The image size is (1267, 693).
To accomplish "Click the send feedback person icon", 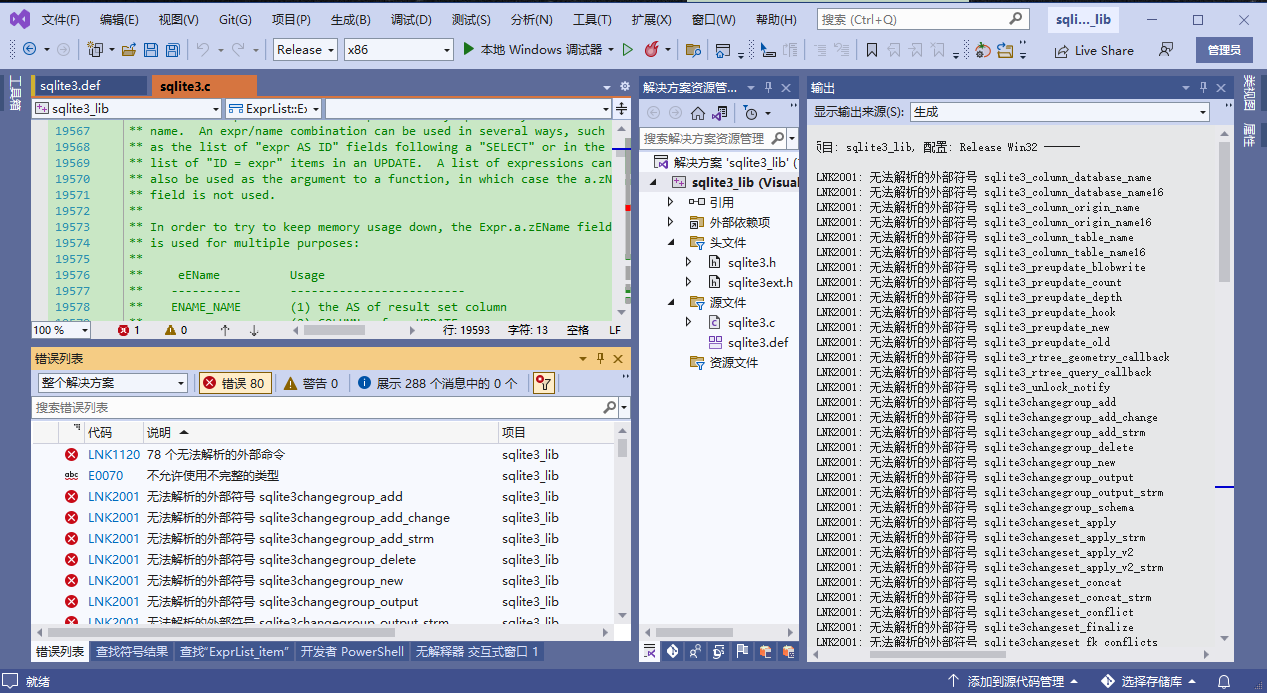I will (x=1166, y=49).
